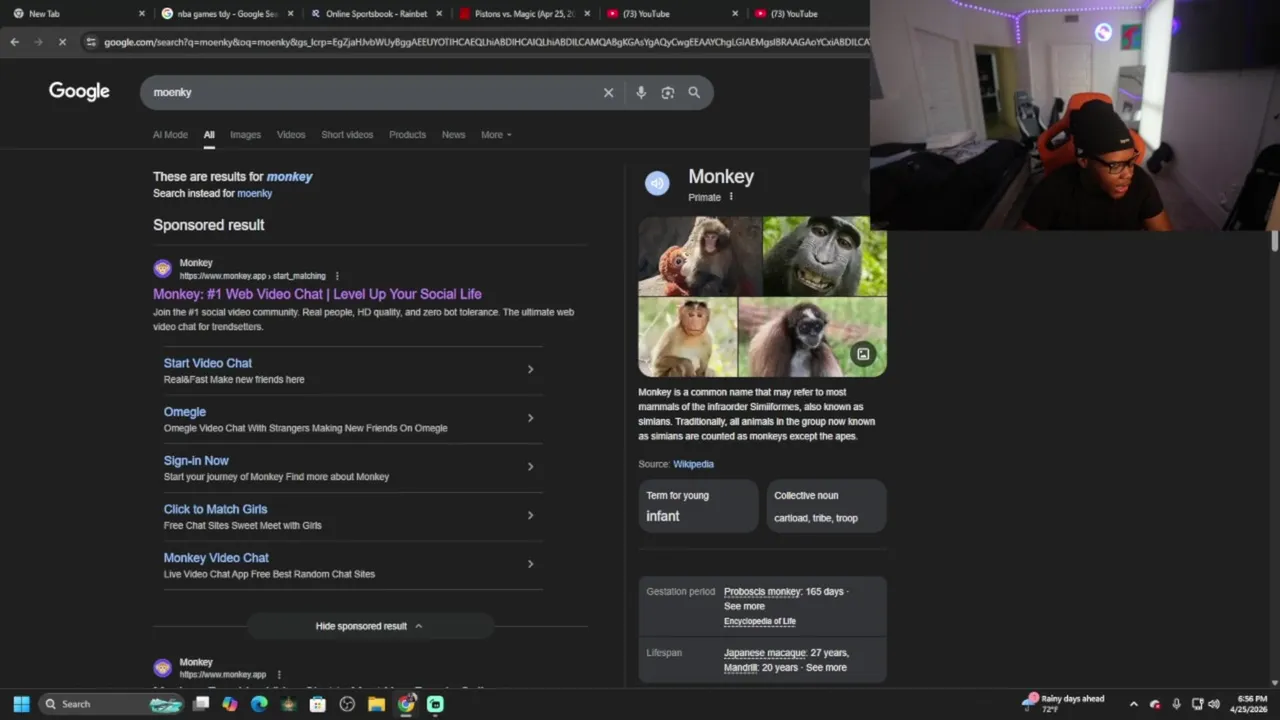The image size is (1280, 720).
Task: Select Short videos search tab
Action: point(347,135)
